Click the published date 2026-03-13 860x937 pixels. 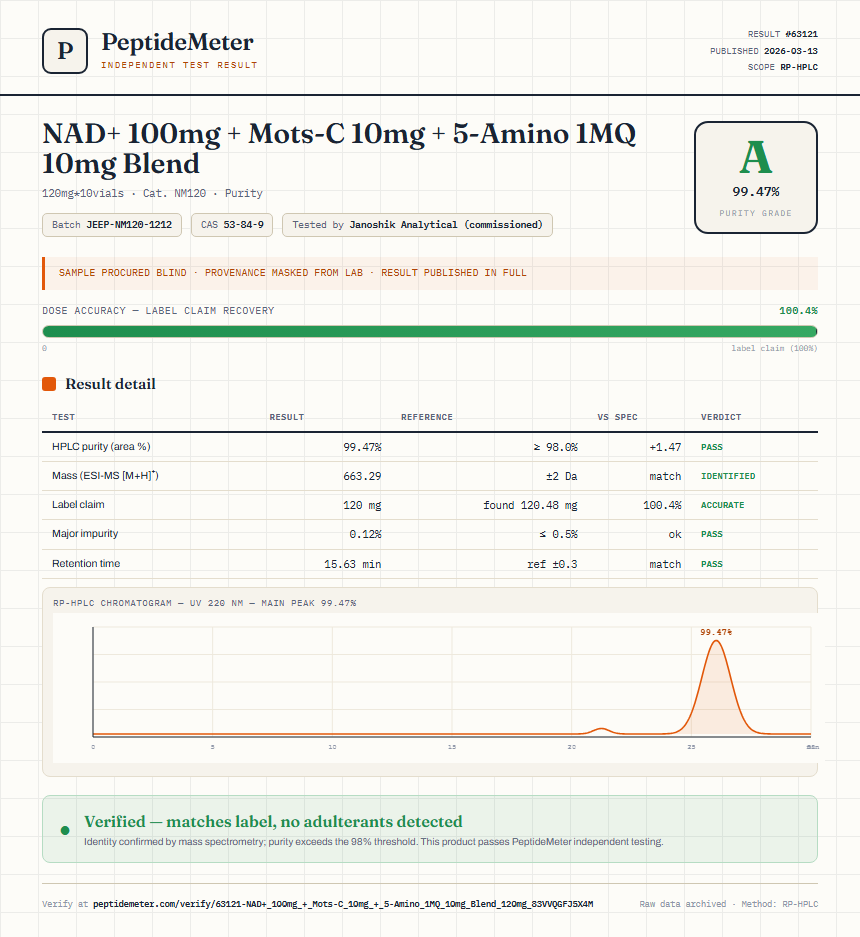point(791,51)
